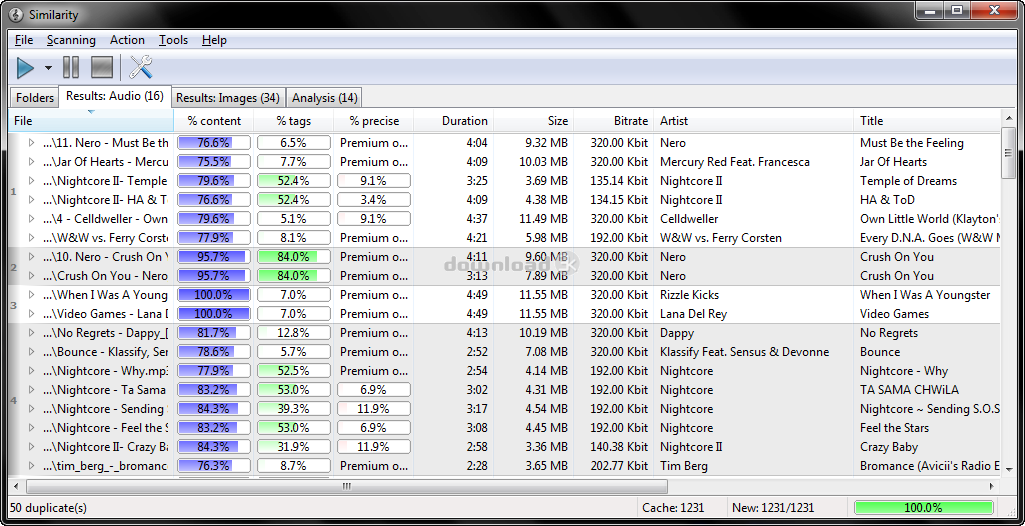The width and height of the screenshot is (1025, 526).
Task: Expand the Jar Of Hearts - Mercury row
Action: coord(31,161)
